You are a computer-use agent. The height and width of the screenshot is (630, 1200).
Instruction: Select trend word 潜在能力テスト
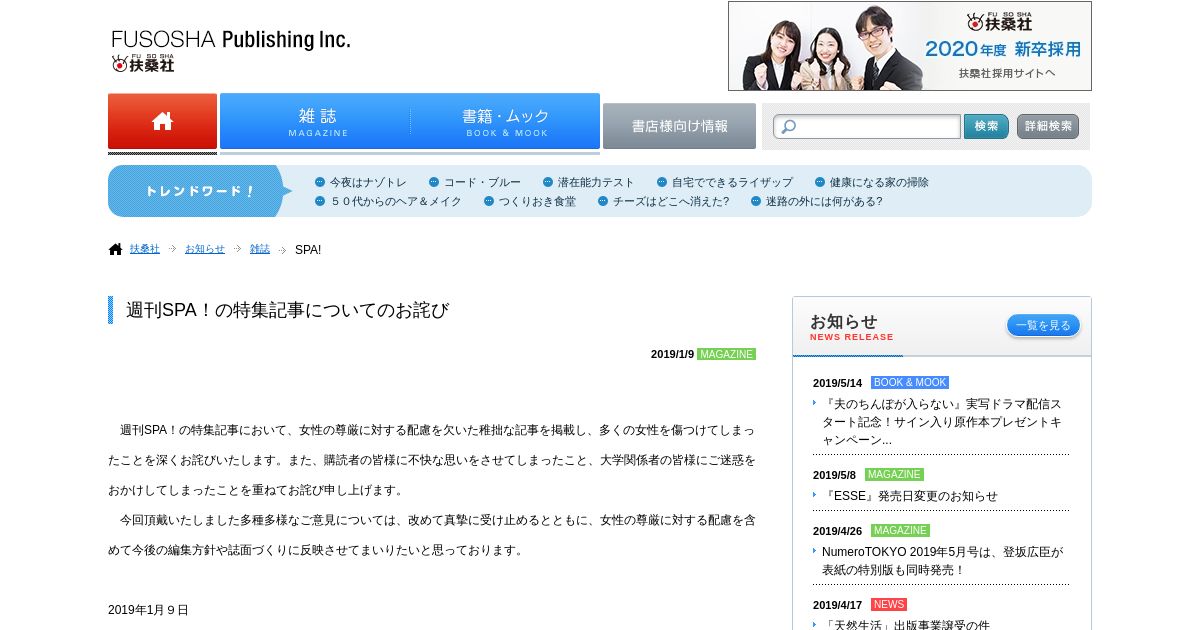pos(596,182)
